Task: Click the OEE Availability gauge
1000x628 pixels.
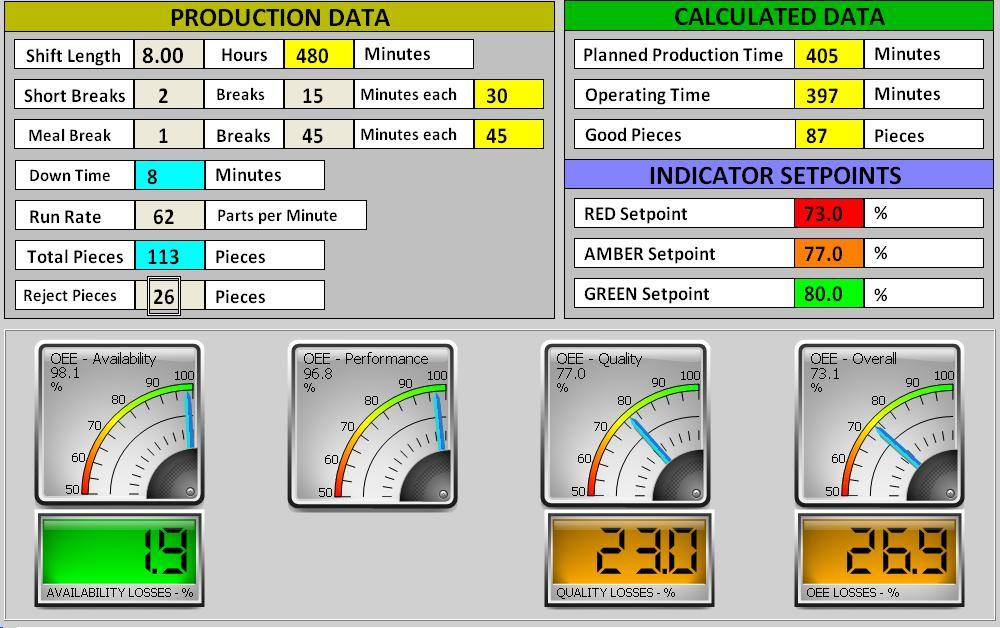Action: tap(119, 423)
